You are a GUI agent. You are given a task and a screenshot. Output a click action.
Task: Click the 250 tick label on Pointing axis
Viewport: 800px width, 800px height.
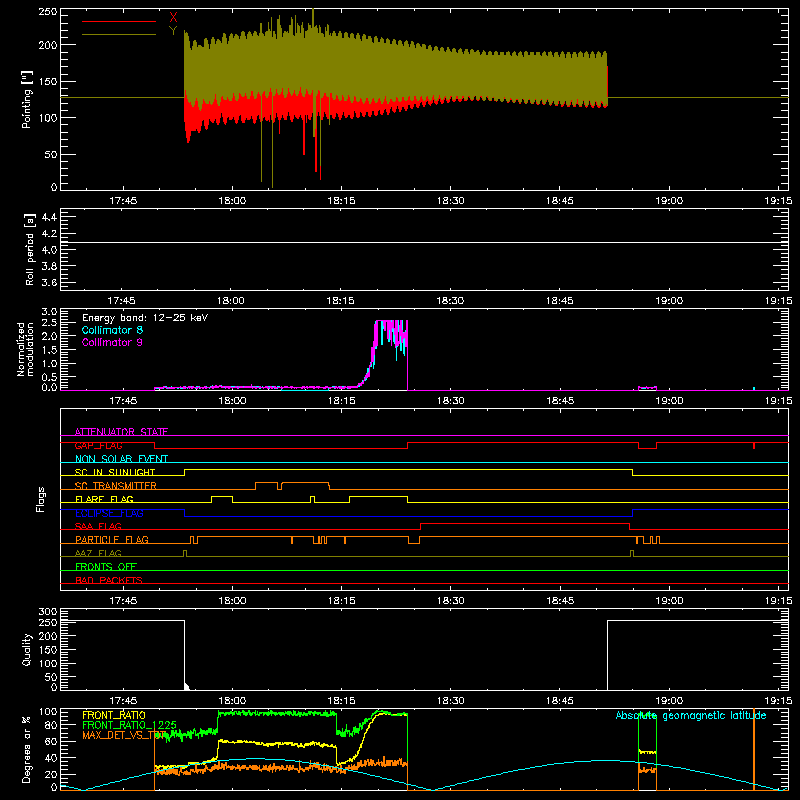click(47, 12)
